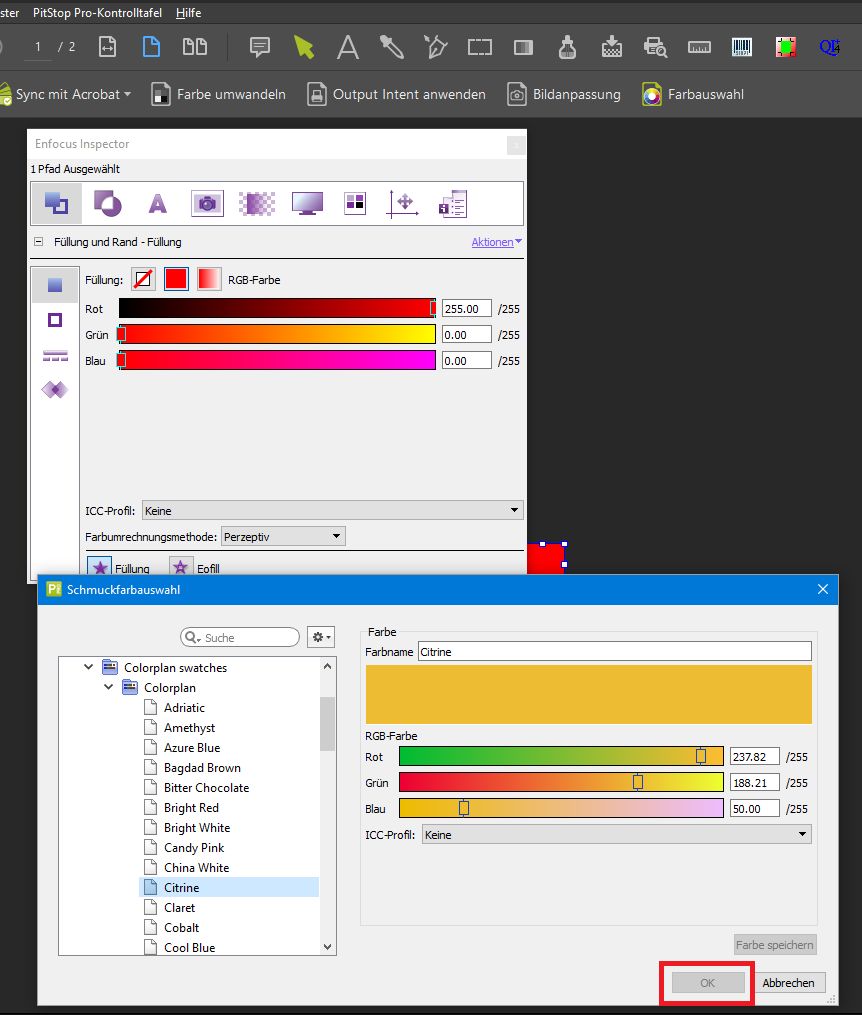862x1015 pixels.
Task: Click the download-tray toolbar icon
Action: pyautogui.click(x=612, y=47)
